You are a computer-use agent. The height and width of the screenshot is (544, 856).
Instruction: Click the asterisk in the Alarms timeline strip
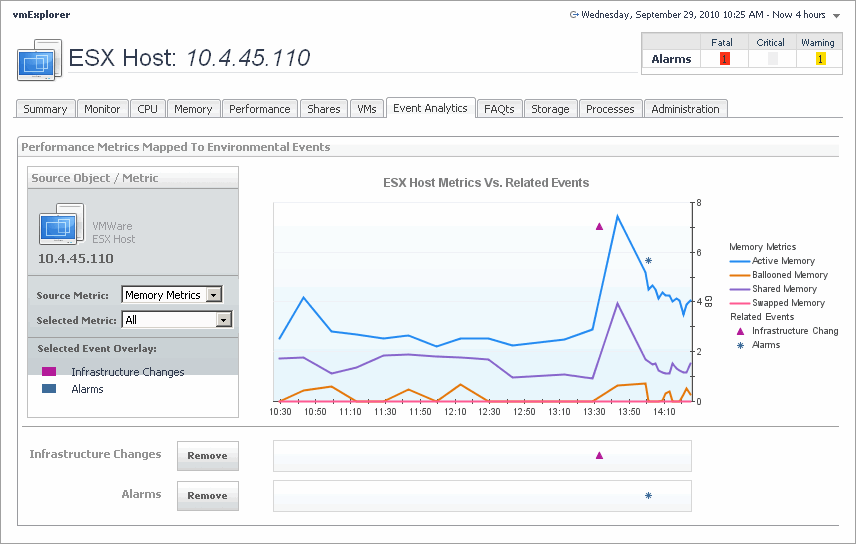pyautogui.click(x=648, y=495)
